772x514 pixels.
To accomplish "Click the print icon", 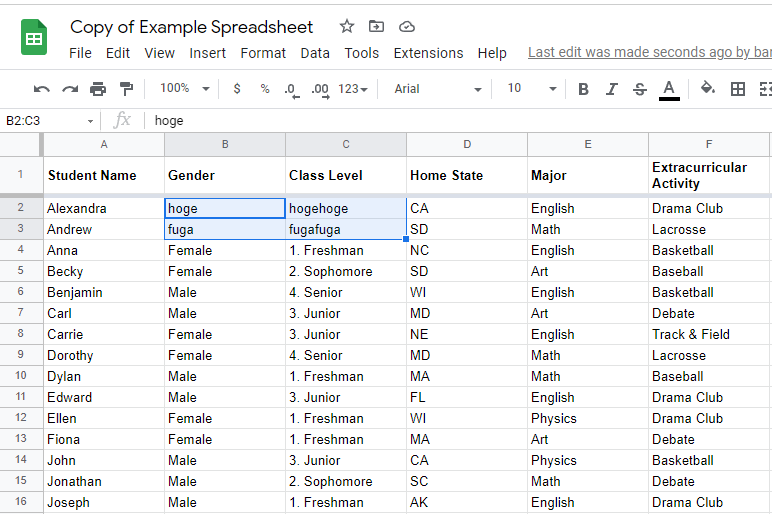I will click(98, 89).
